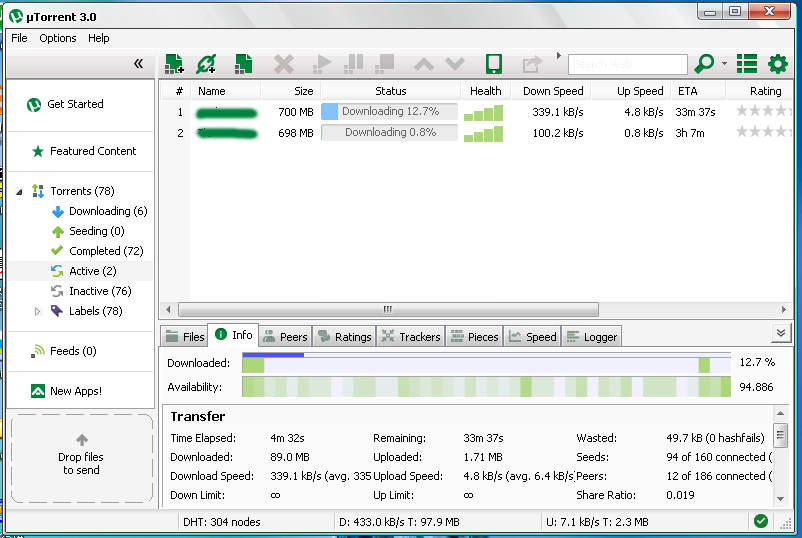Select Downloading (6) filter
Screen dimensions: 802x538
tap(99, 211)
